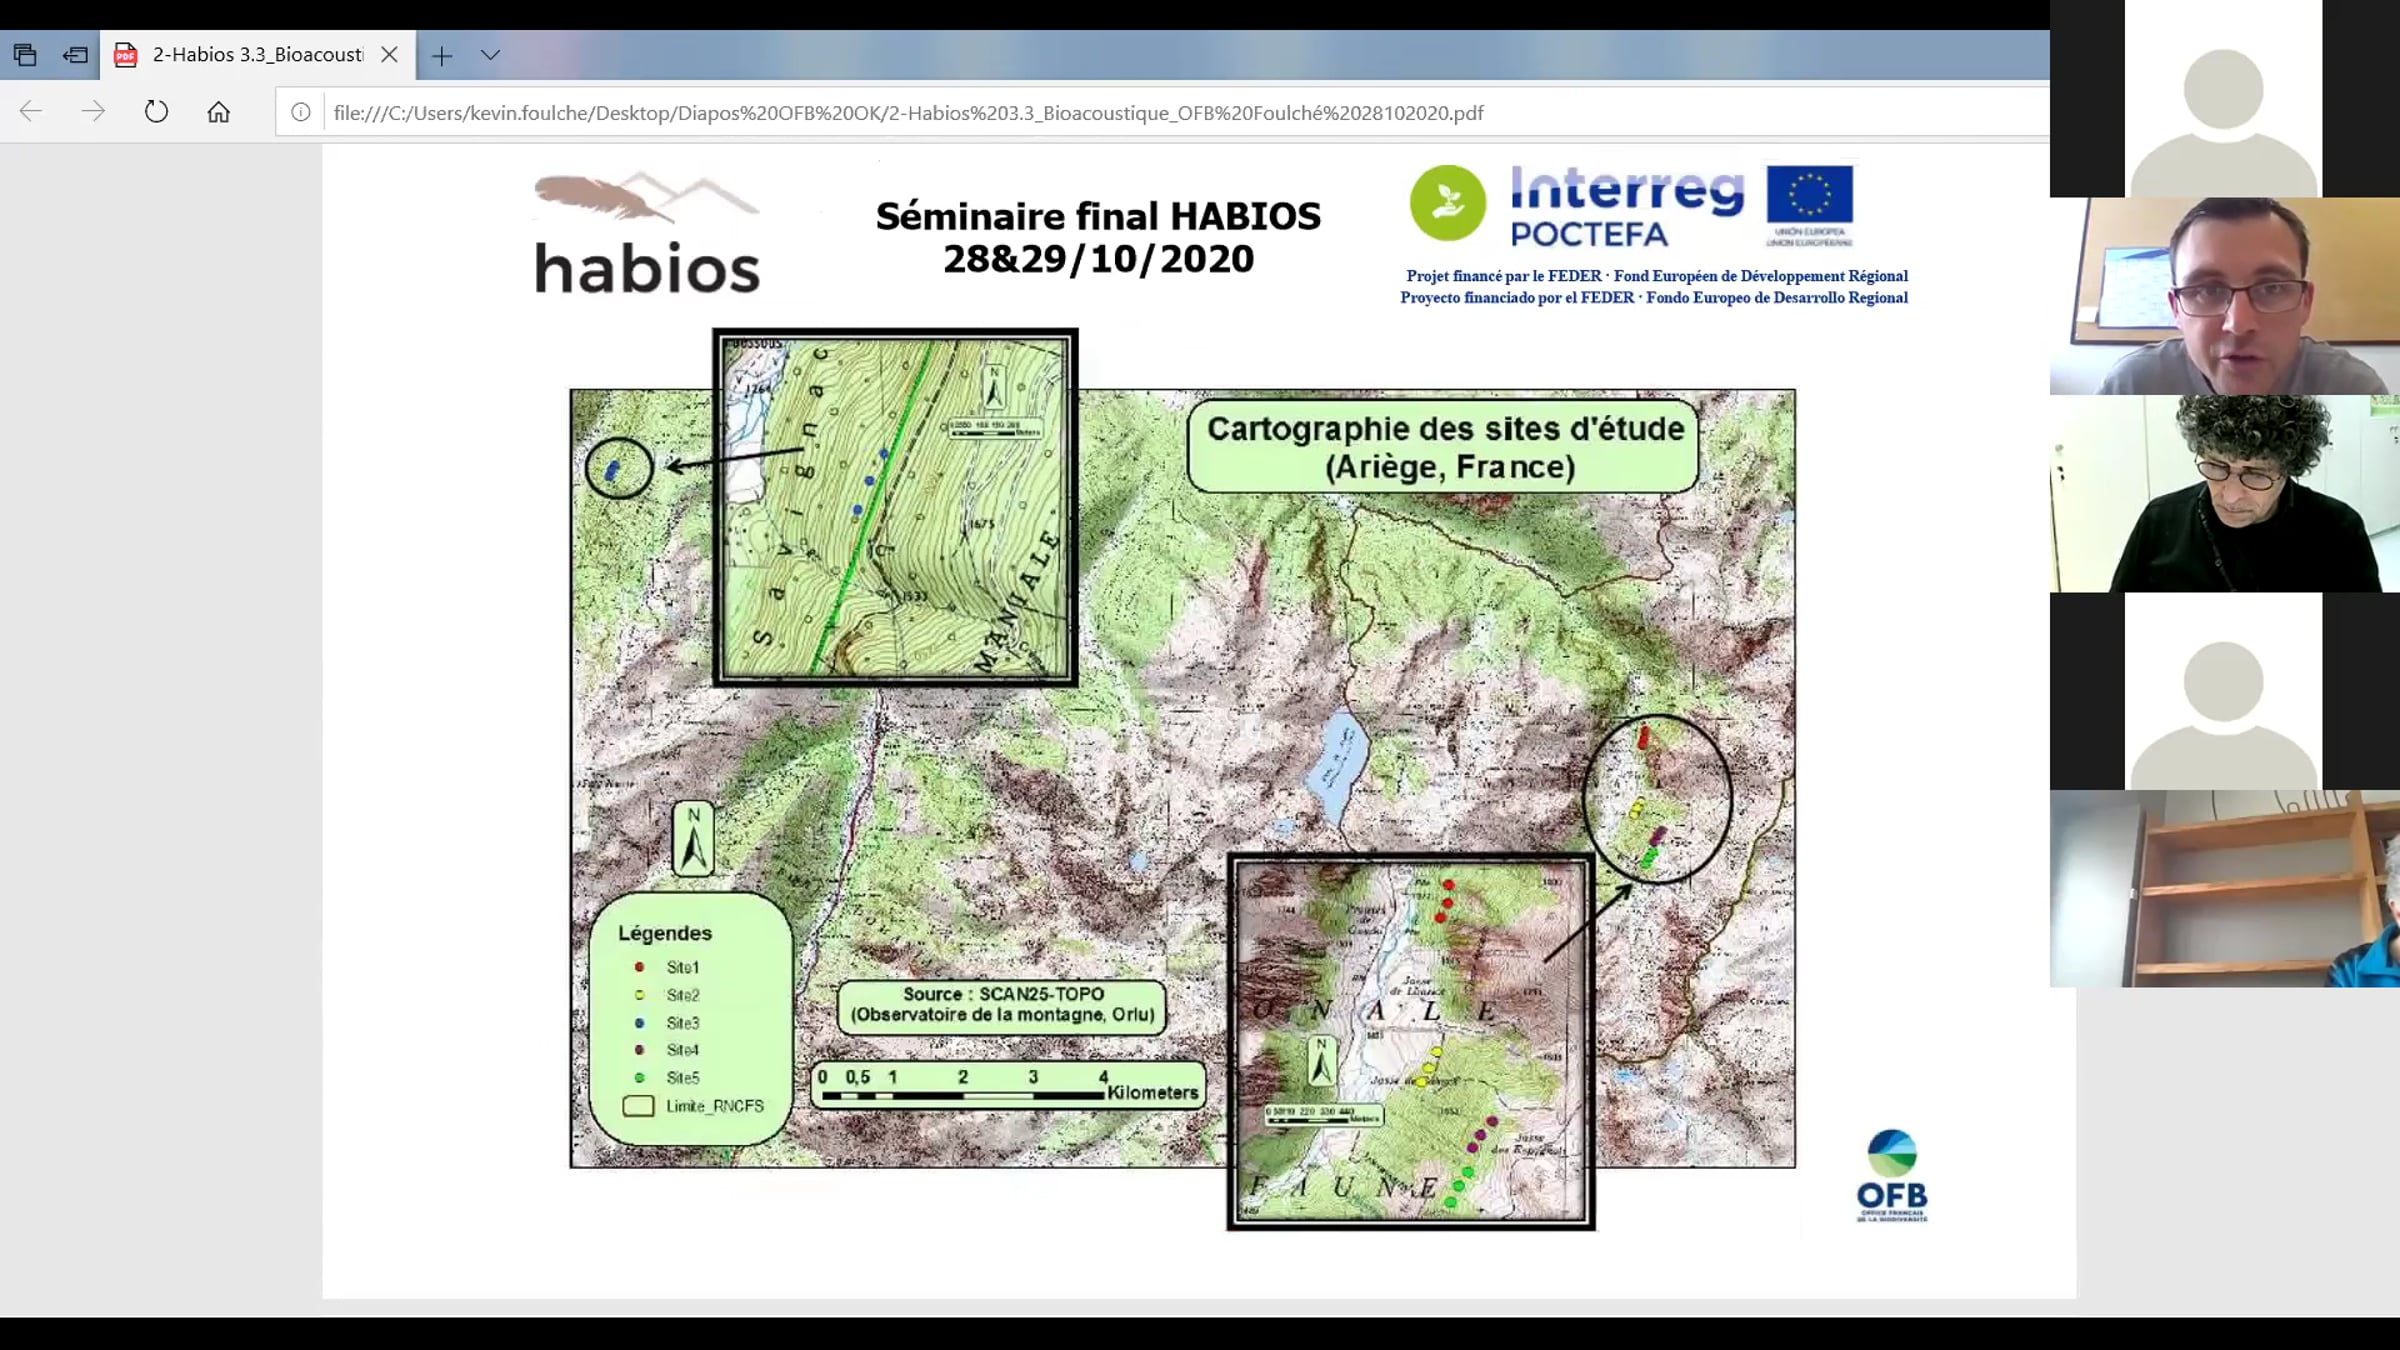Click the 'Kilometers' scale bar label
Viewport: 2400px width, 1350px height.
point(1152,1093)
